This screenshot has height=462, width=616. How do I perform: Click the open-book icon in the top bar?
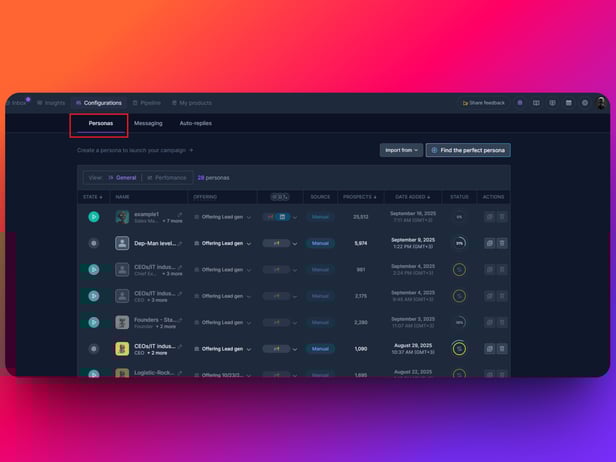click(536, 103)
